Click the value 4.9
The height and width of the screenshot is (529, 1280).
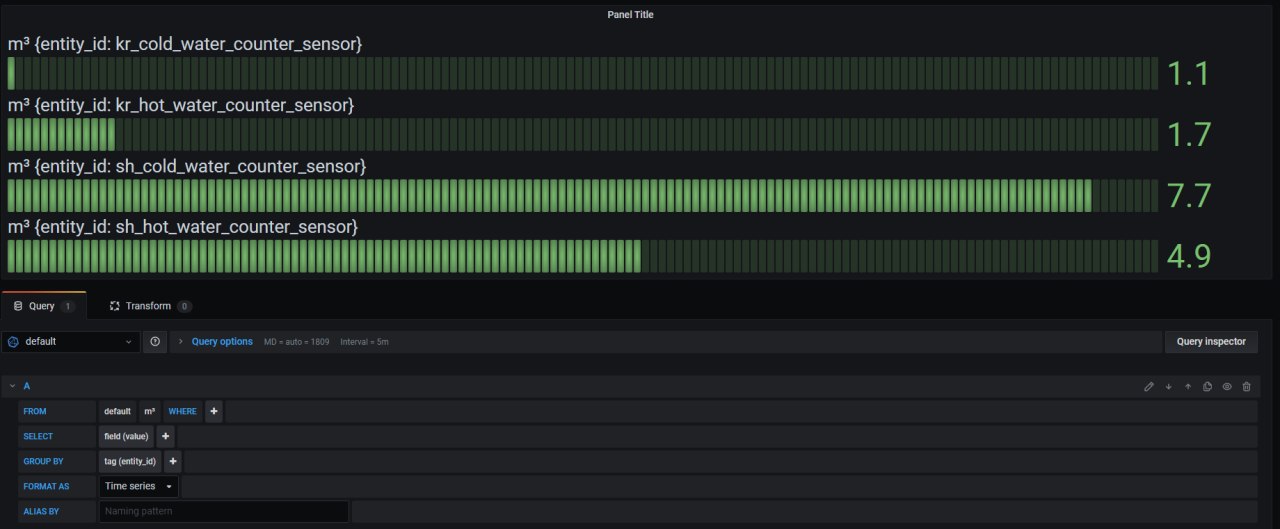(1189, 256)
